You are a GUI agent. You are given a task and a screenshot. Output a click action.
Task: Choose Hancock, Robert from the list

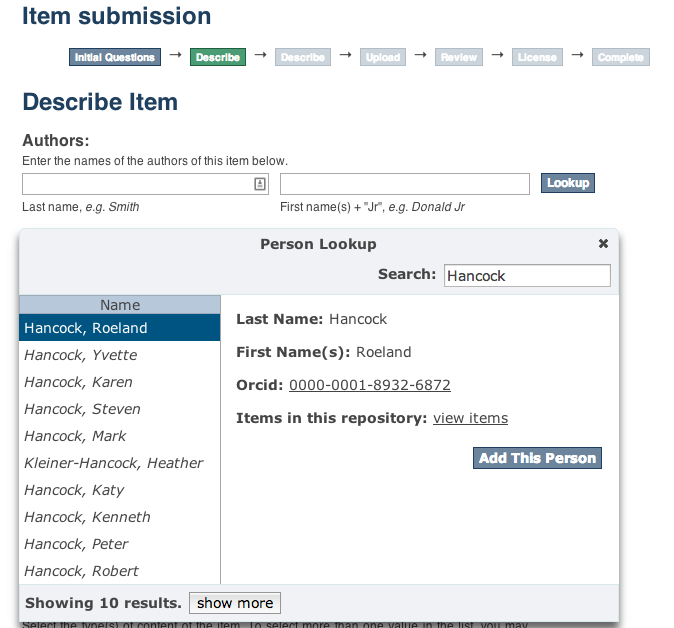coord(81,571)
